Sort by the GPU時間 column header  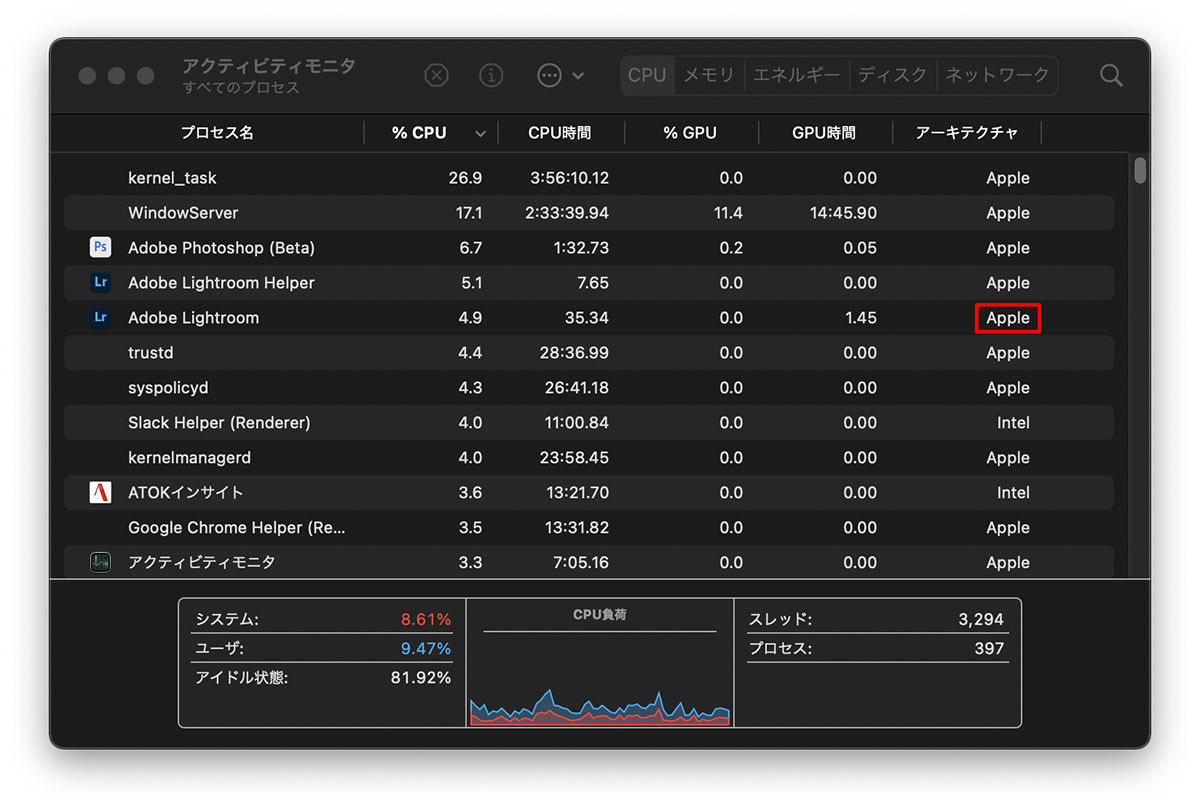pyautogui.click(x=824, y=132)
